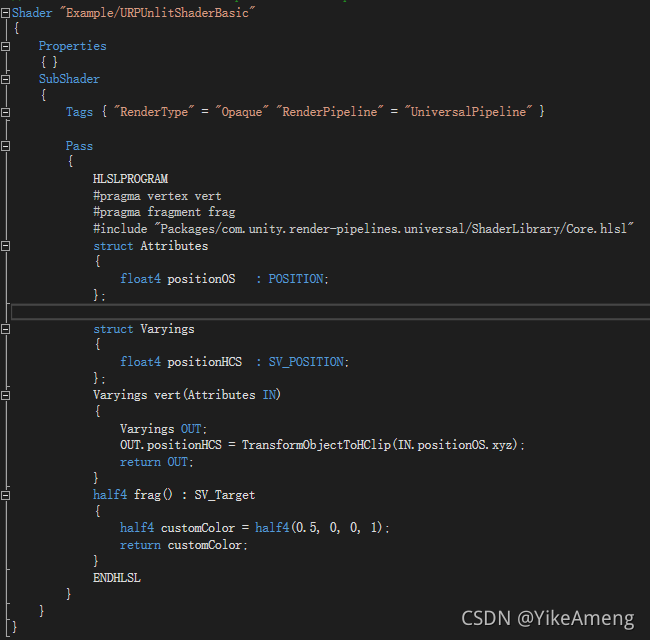Click IN.positionOS.xyz argument
This screenshot has height=640, width=650.
click(455, 445)
